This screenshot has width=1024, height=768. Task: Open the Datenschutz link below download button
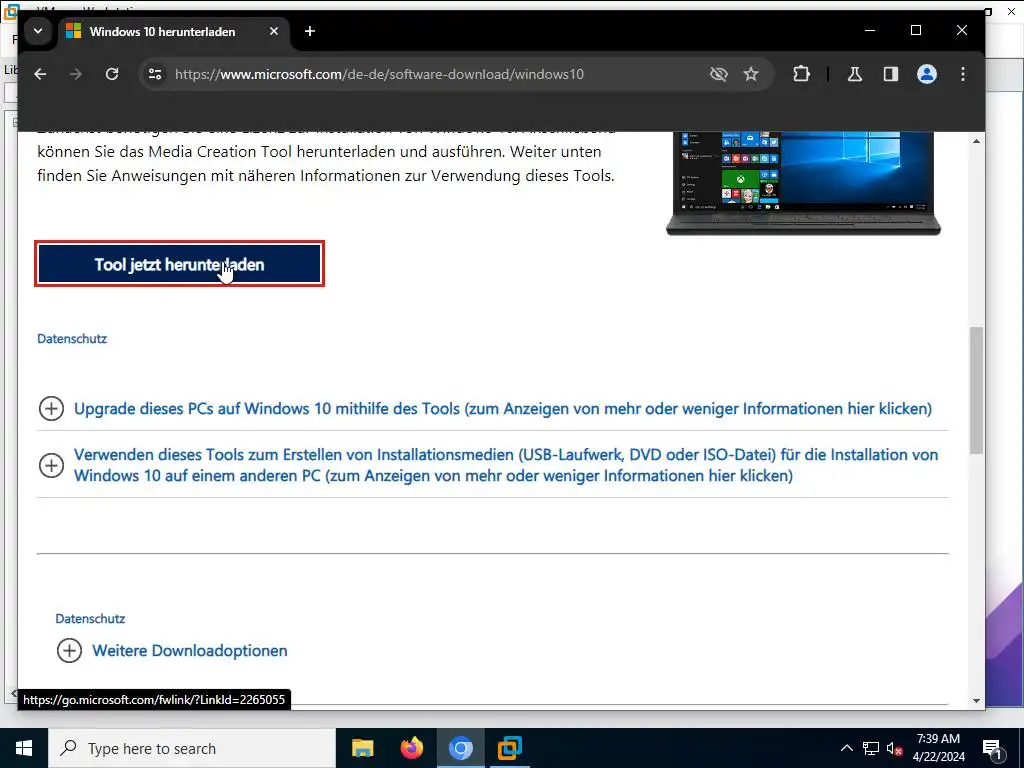[x=72, y=338]
